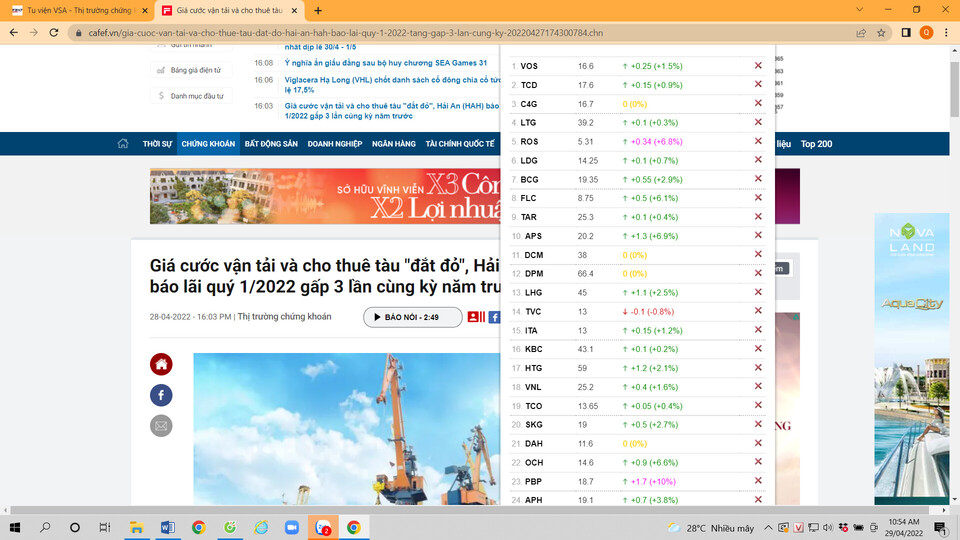960x540 pixels.
Task: Open a new browser tab
Action: click(x=318, y=10)
